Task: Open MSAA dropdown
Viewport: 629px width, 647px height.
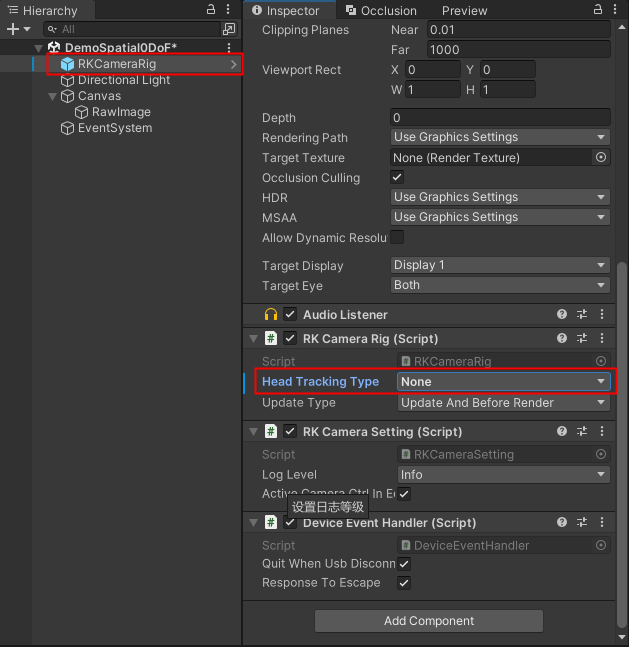Action: pos(500,217)
